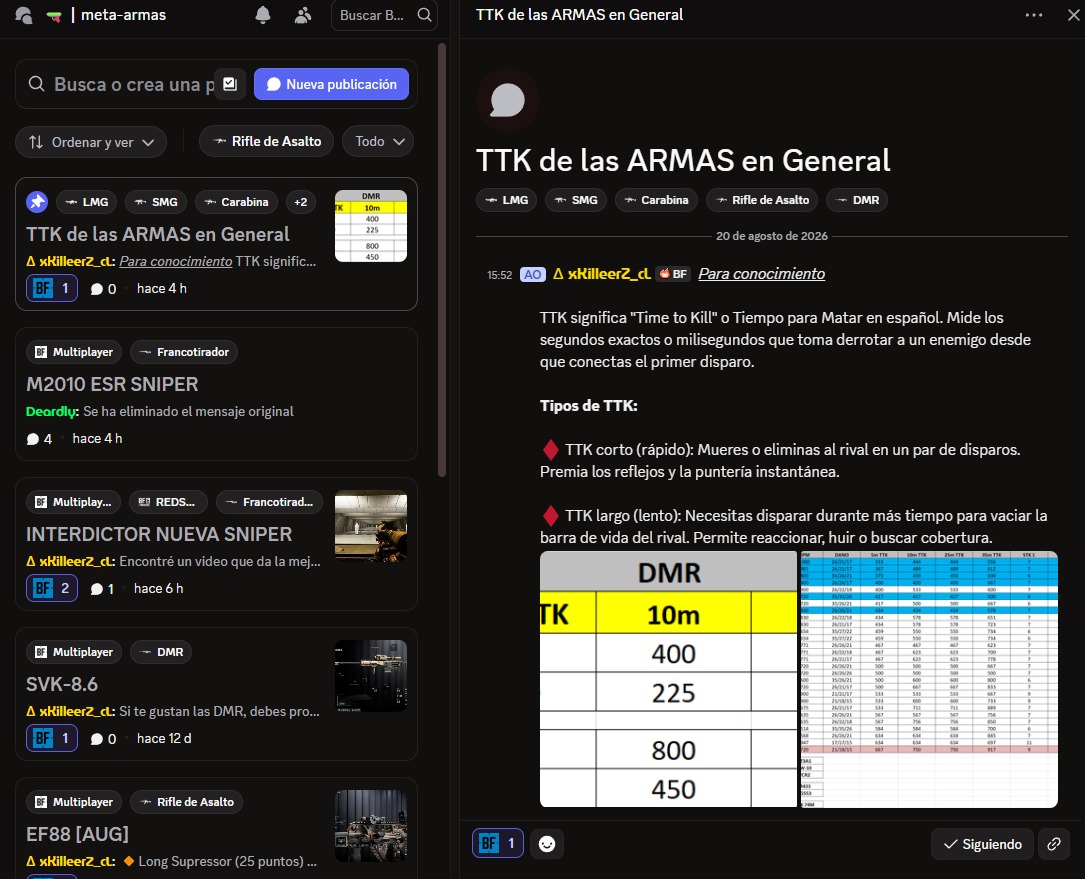The width and height of the screenshot is (1085, 879).
Task: Open INTERDICTOR NUEVA SNIPER post title
Action: click(158, 534)
